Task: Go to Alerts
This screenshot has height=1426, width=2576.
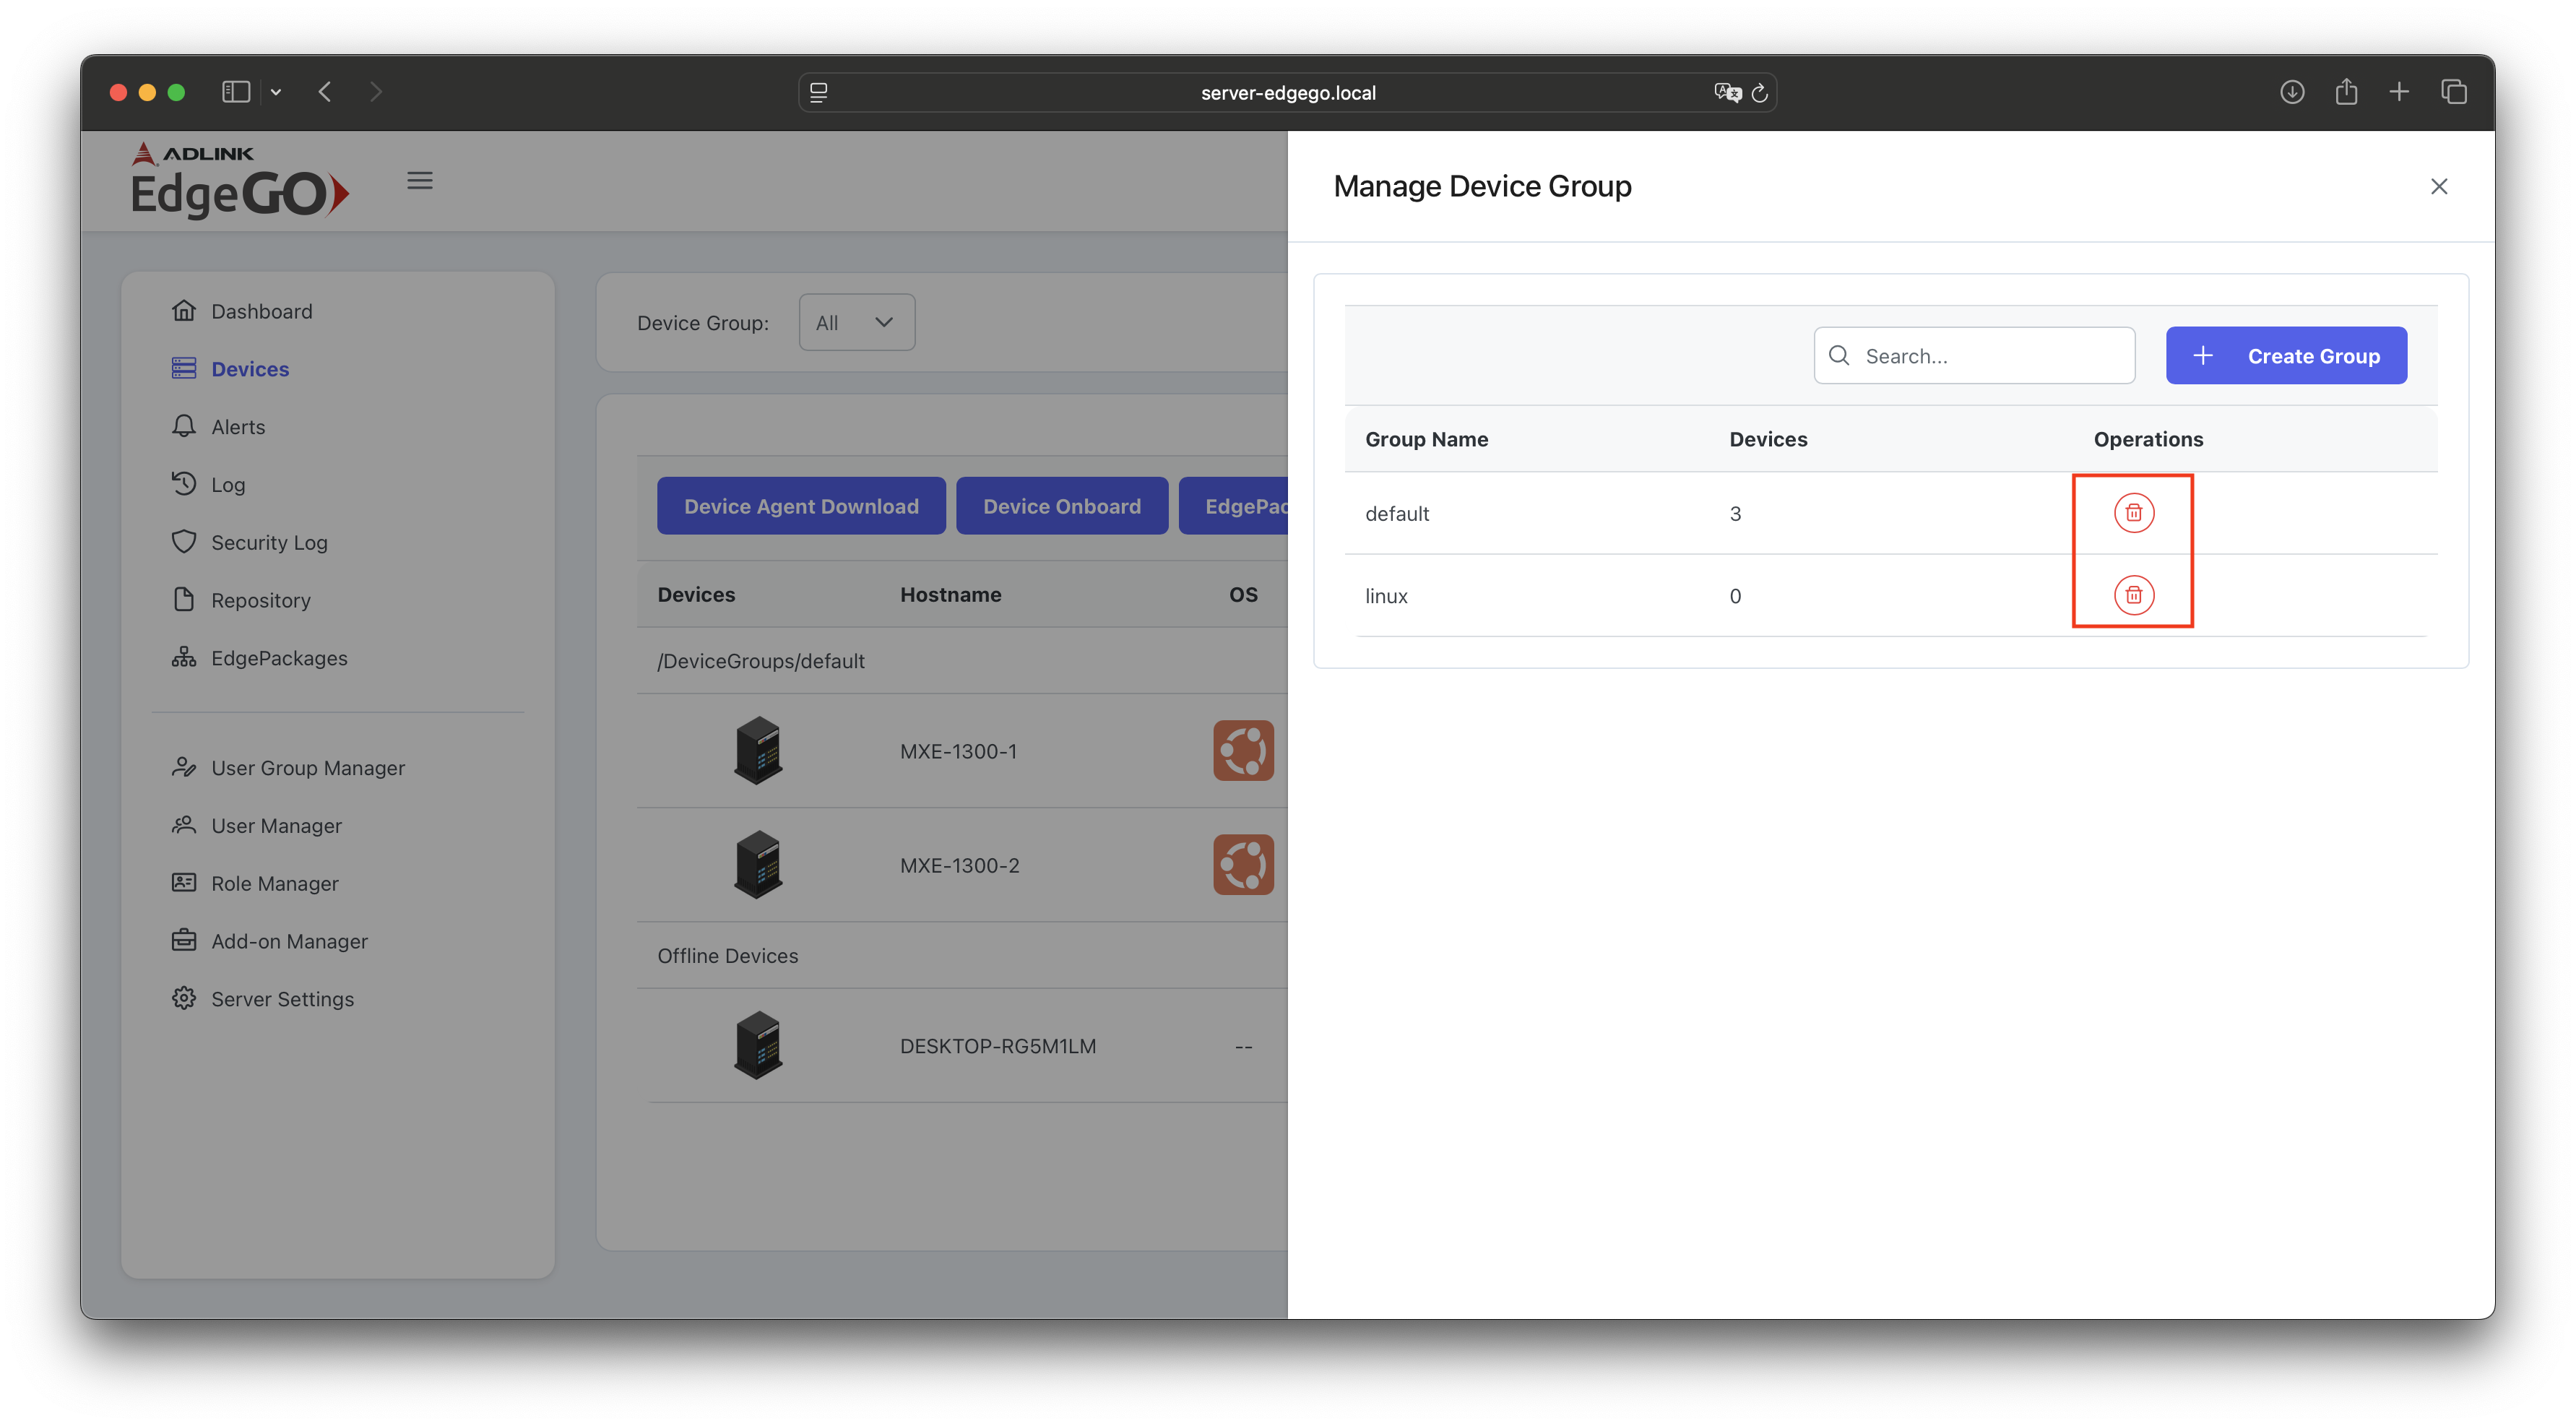Action: click(x=237, y=427)
